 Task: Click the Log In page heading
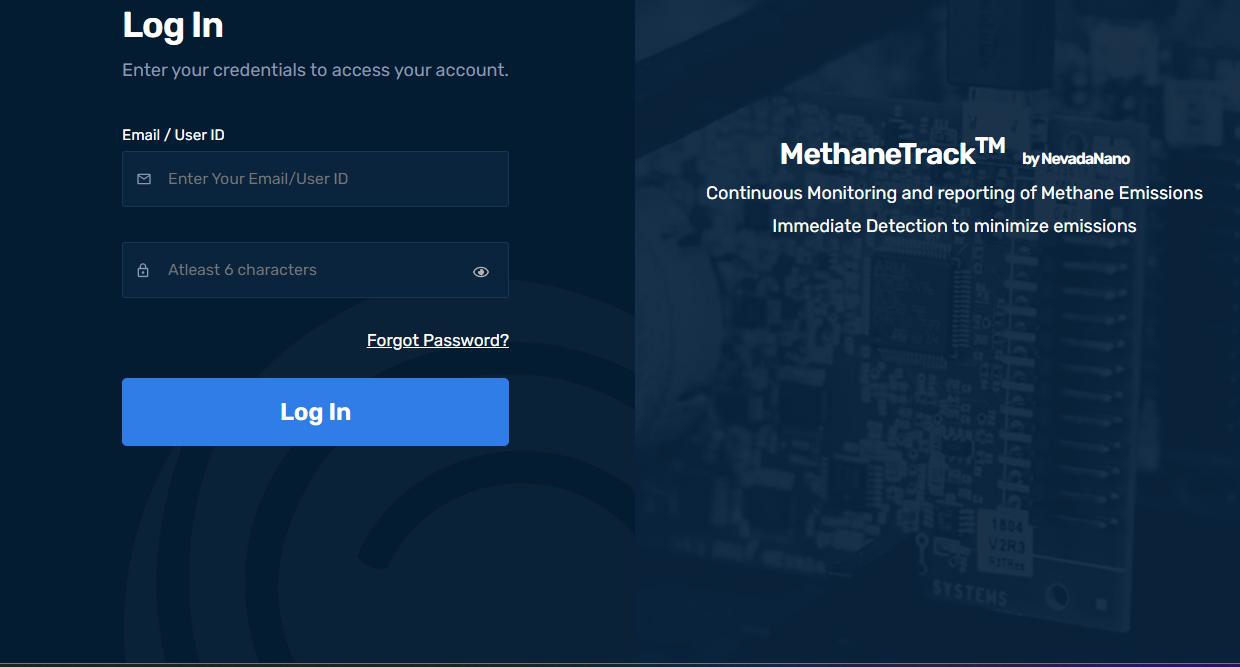pos(173,26)
